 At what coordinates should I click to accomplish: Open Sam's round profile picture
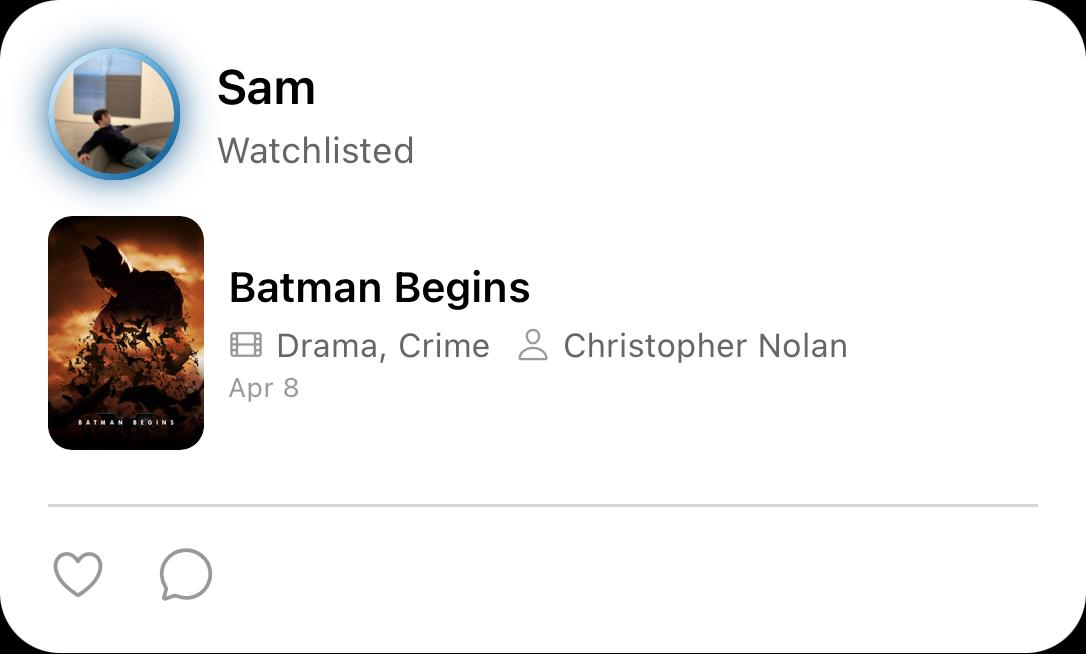click(x=114, y=114)
